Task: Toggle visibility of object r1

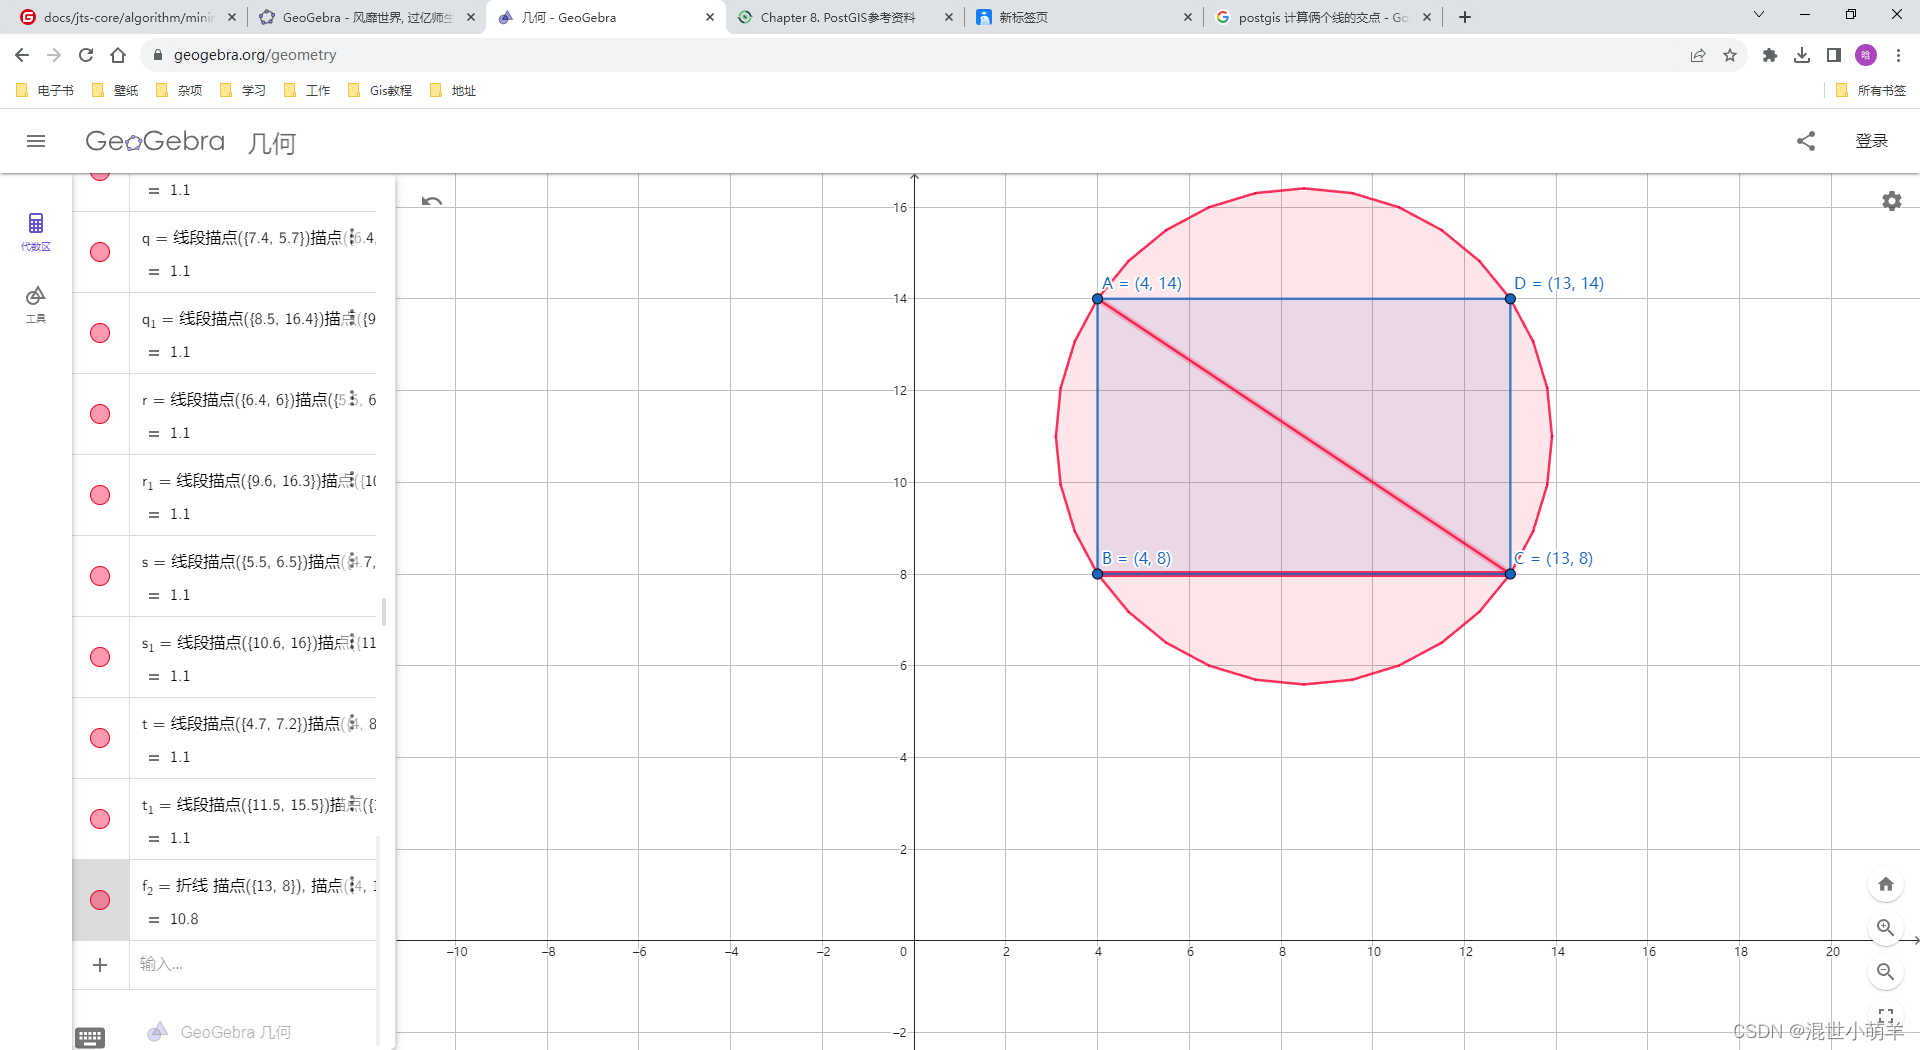Action: [100, 495]
